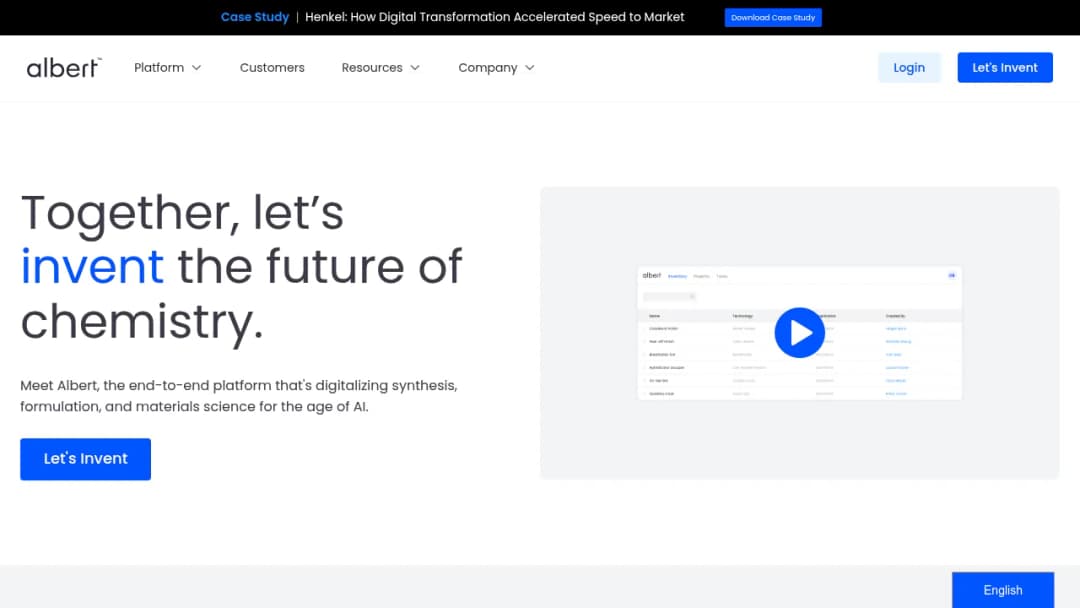Expand the Company menu chevron

(x=530, y=68)
